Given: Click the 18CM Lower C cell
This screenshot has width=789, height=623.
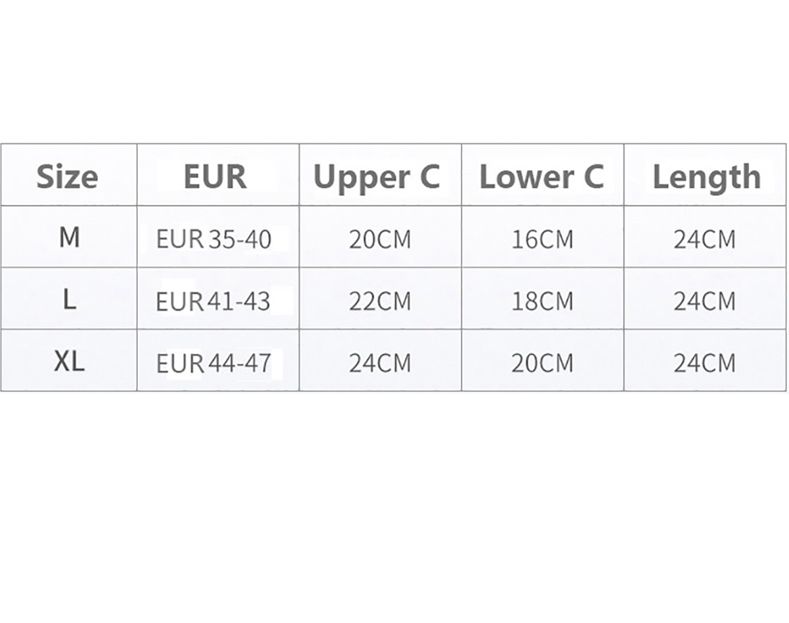Looking at the screenshot, I should coord(542,301).
